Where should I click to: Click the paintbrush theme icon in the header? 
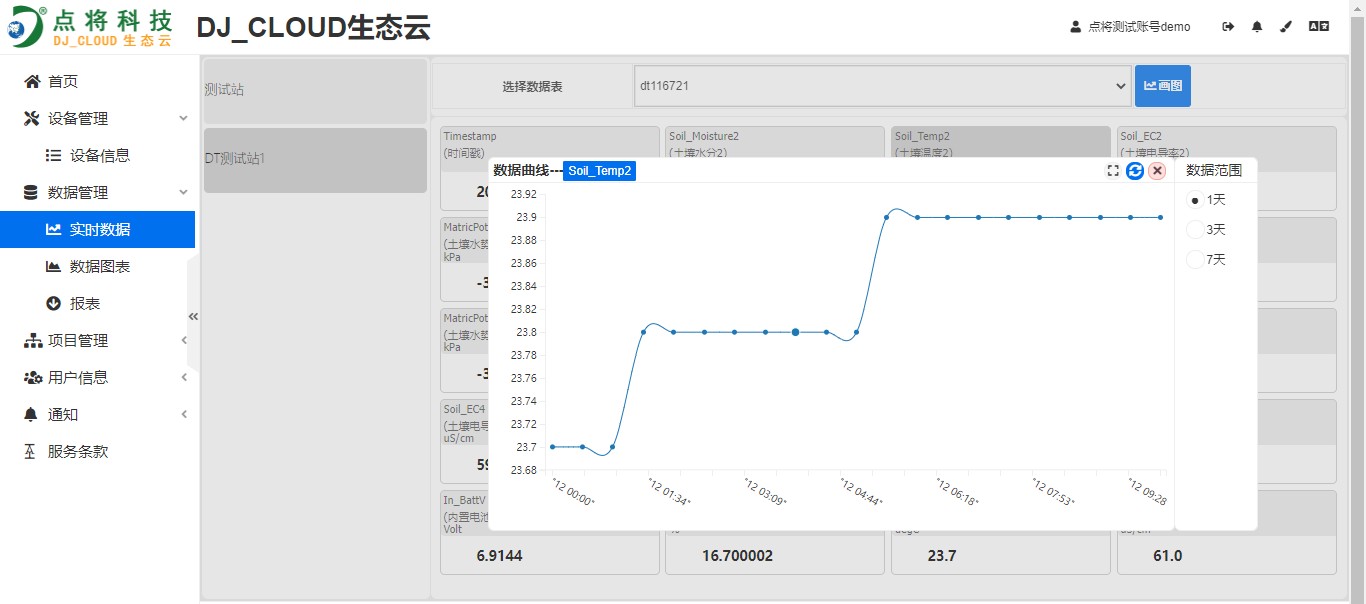pos(1285,26)
